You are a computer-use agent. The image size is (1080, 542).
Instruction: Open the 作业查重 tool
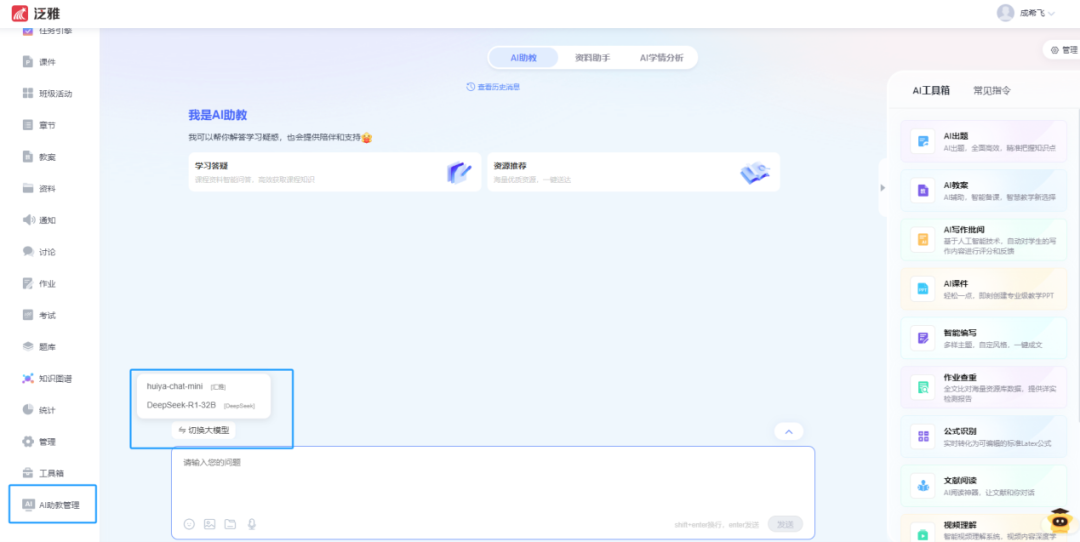pyautogui.click(x=984, y=387)
